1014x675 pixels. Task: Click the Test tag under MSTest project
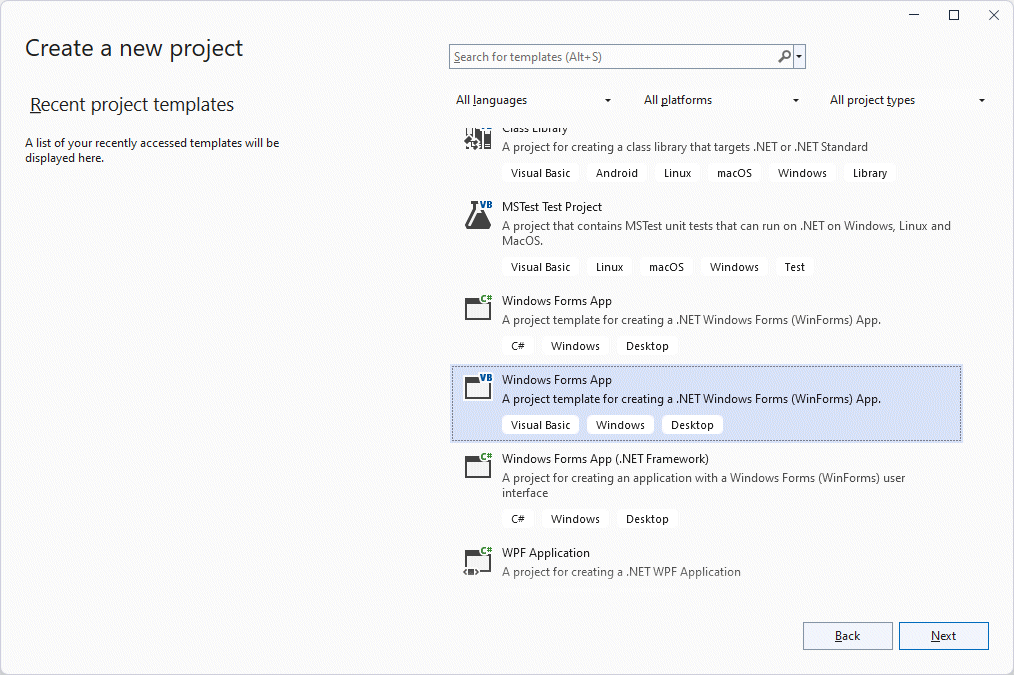(x=795, y=267)
